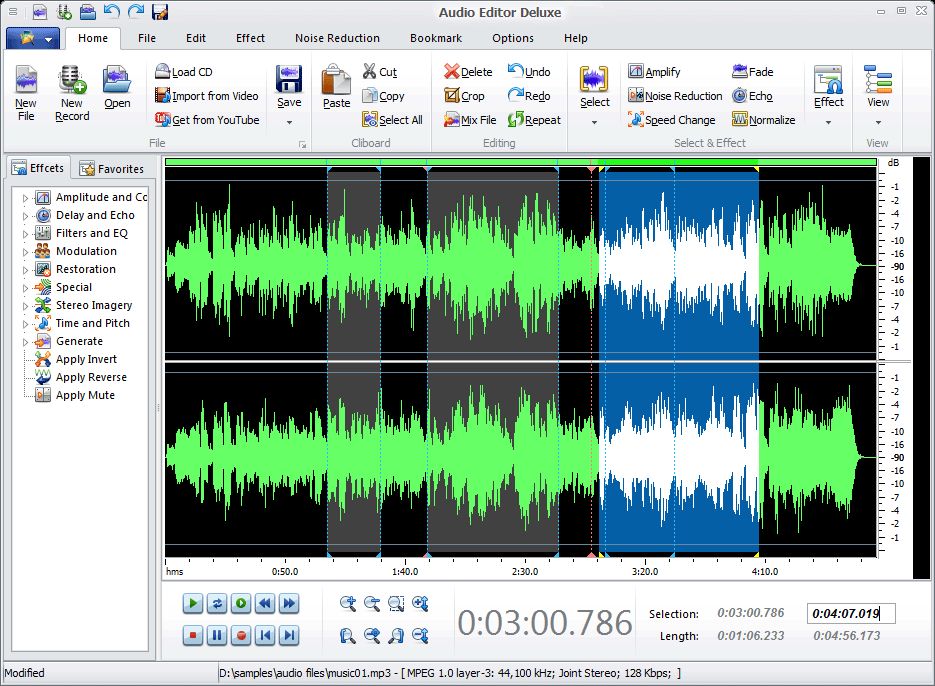Screen dimensions: 935x686
Task: Click Select All
Action: tap(392, 120)
